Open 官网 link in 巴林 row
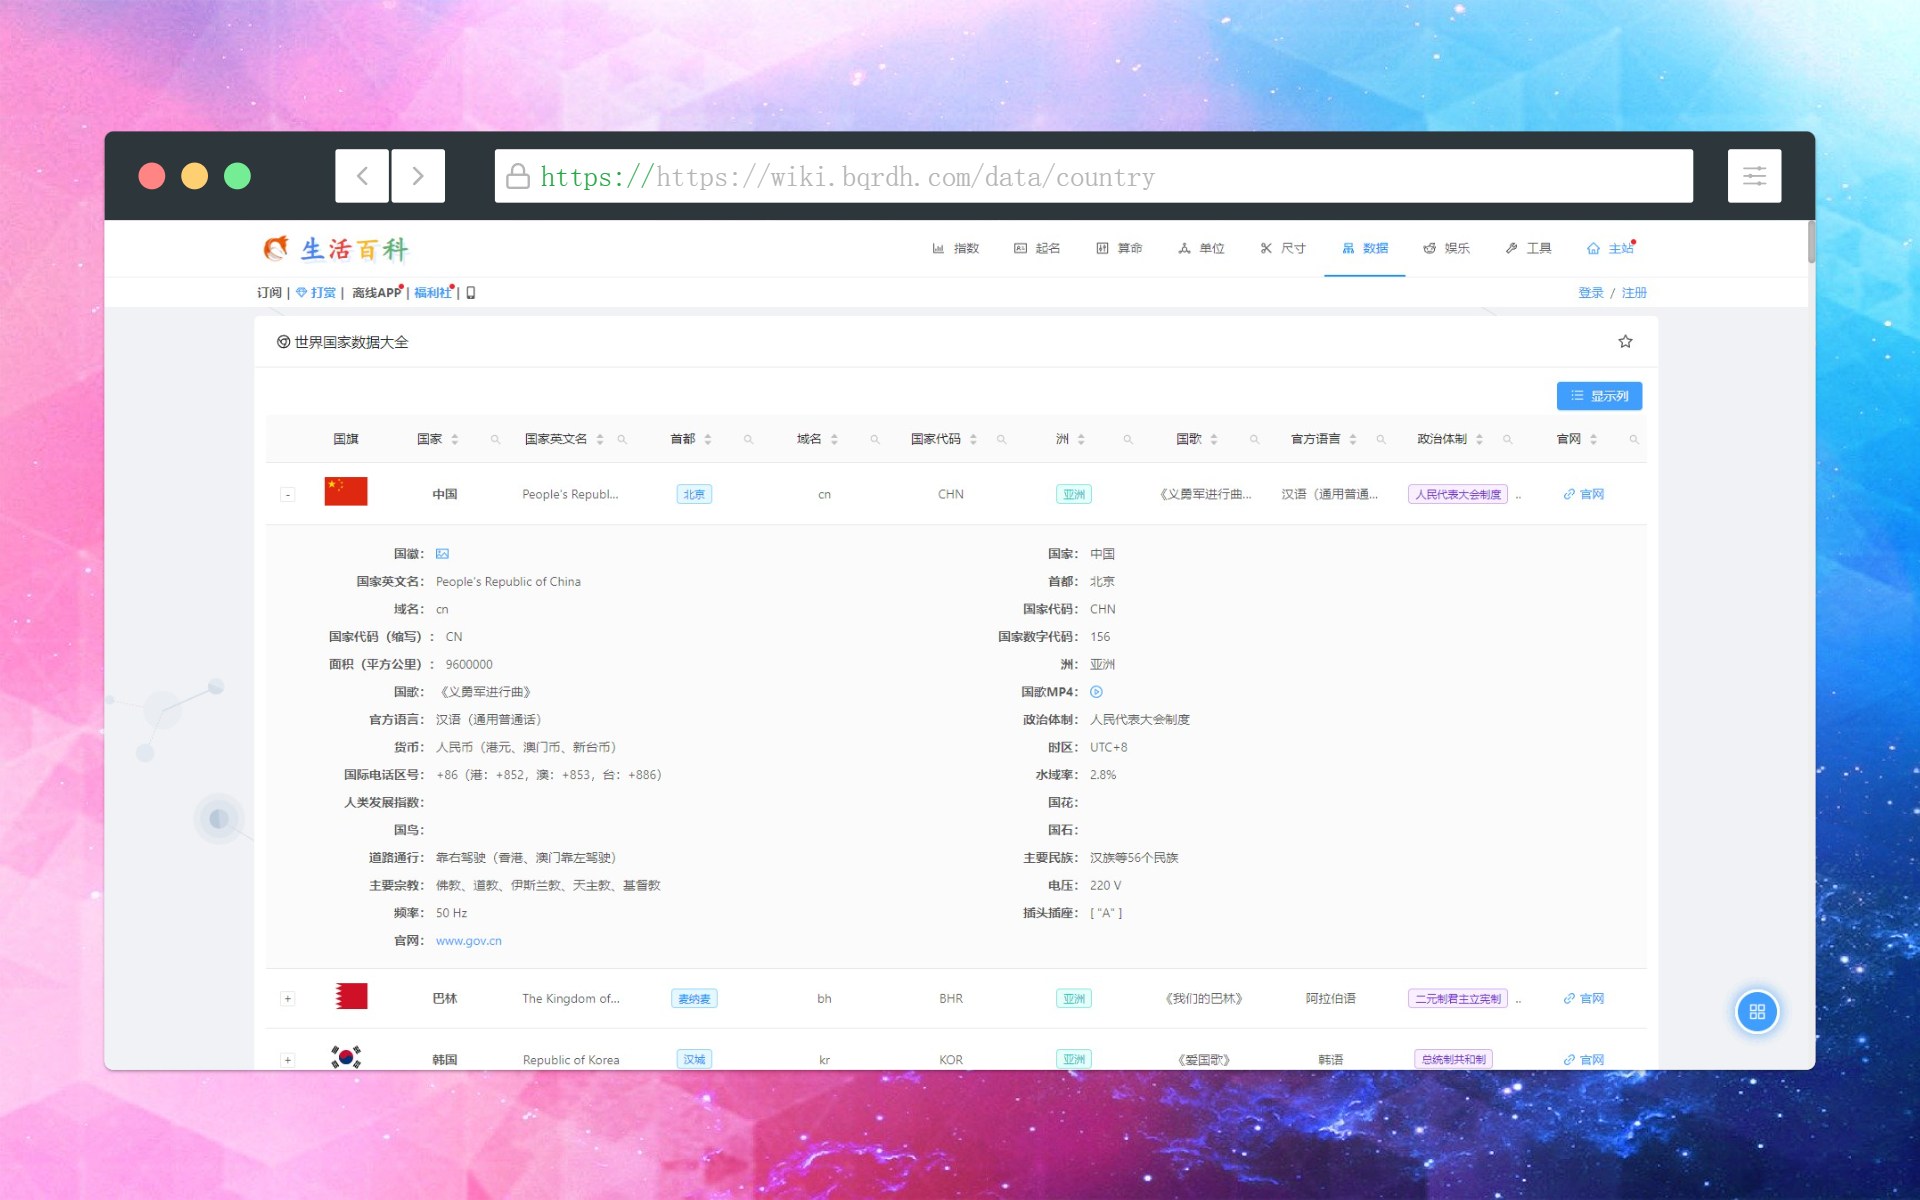 pyautogui.click(x=1583, y=998)
